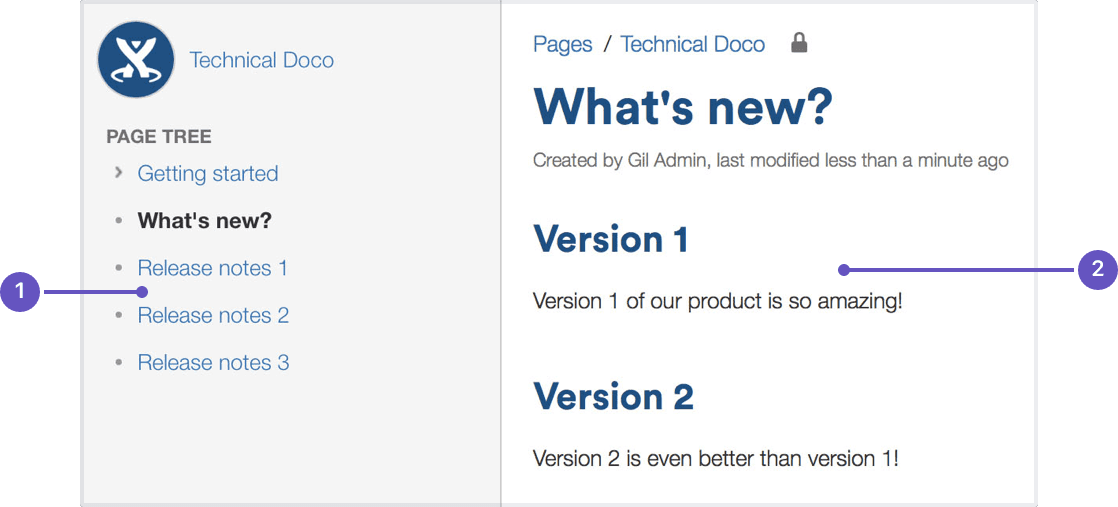Open Release notes 1 page
The image size is (1118, 507).
[212, 268]
